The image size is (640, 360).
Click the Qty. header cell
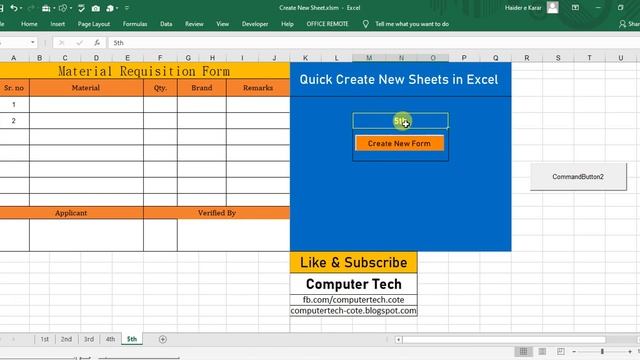160,88
